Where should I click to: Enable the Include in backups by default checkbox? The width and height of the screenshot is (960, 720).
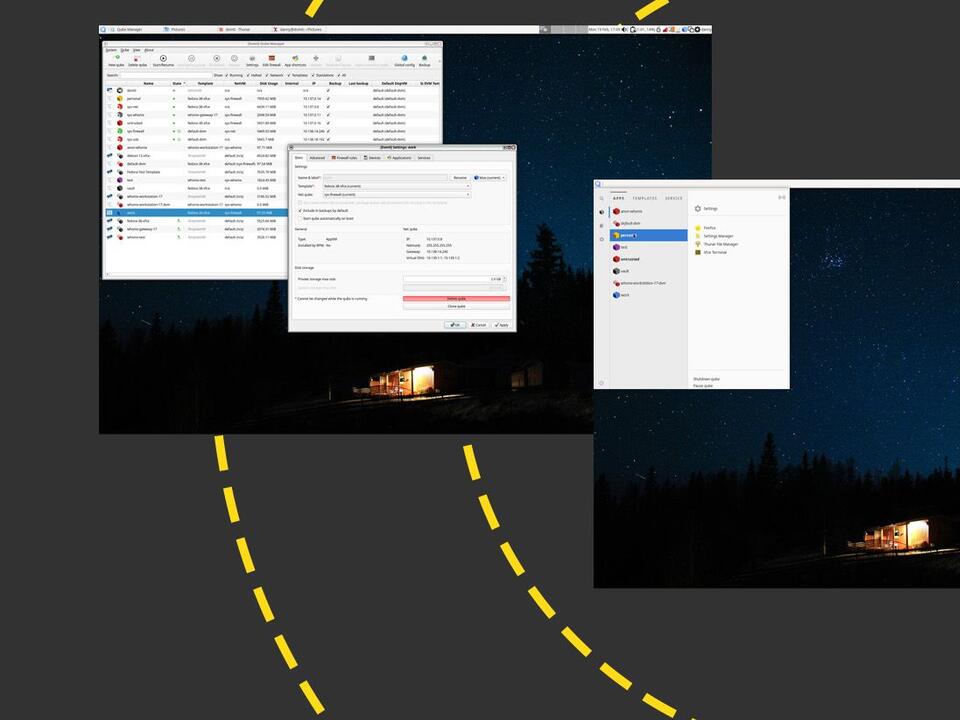[x=299, y=211]
